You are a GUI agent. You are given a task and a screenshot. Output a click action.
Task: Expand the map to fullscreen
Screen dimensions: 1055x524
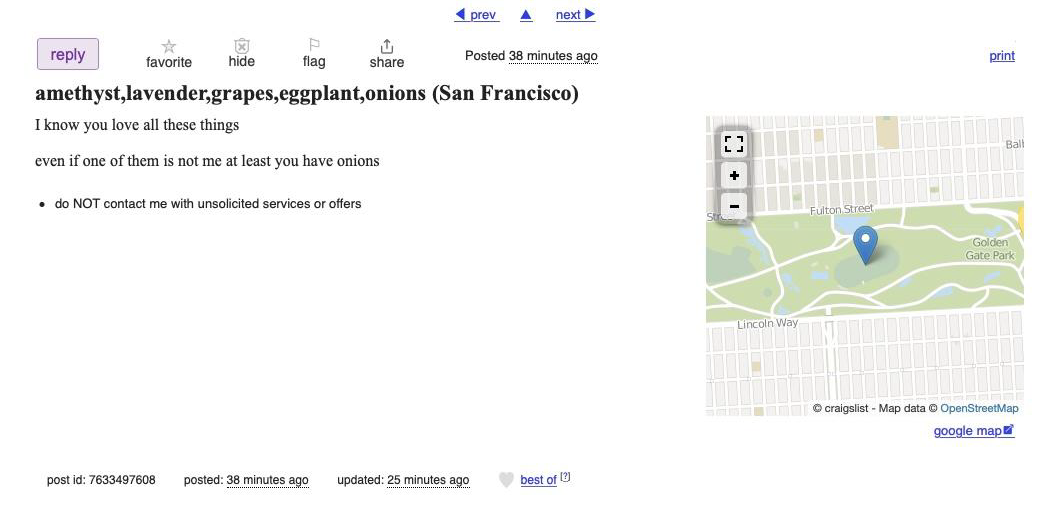point(734,144)
